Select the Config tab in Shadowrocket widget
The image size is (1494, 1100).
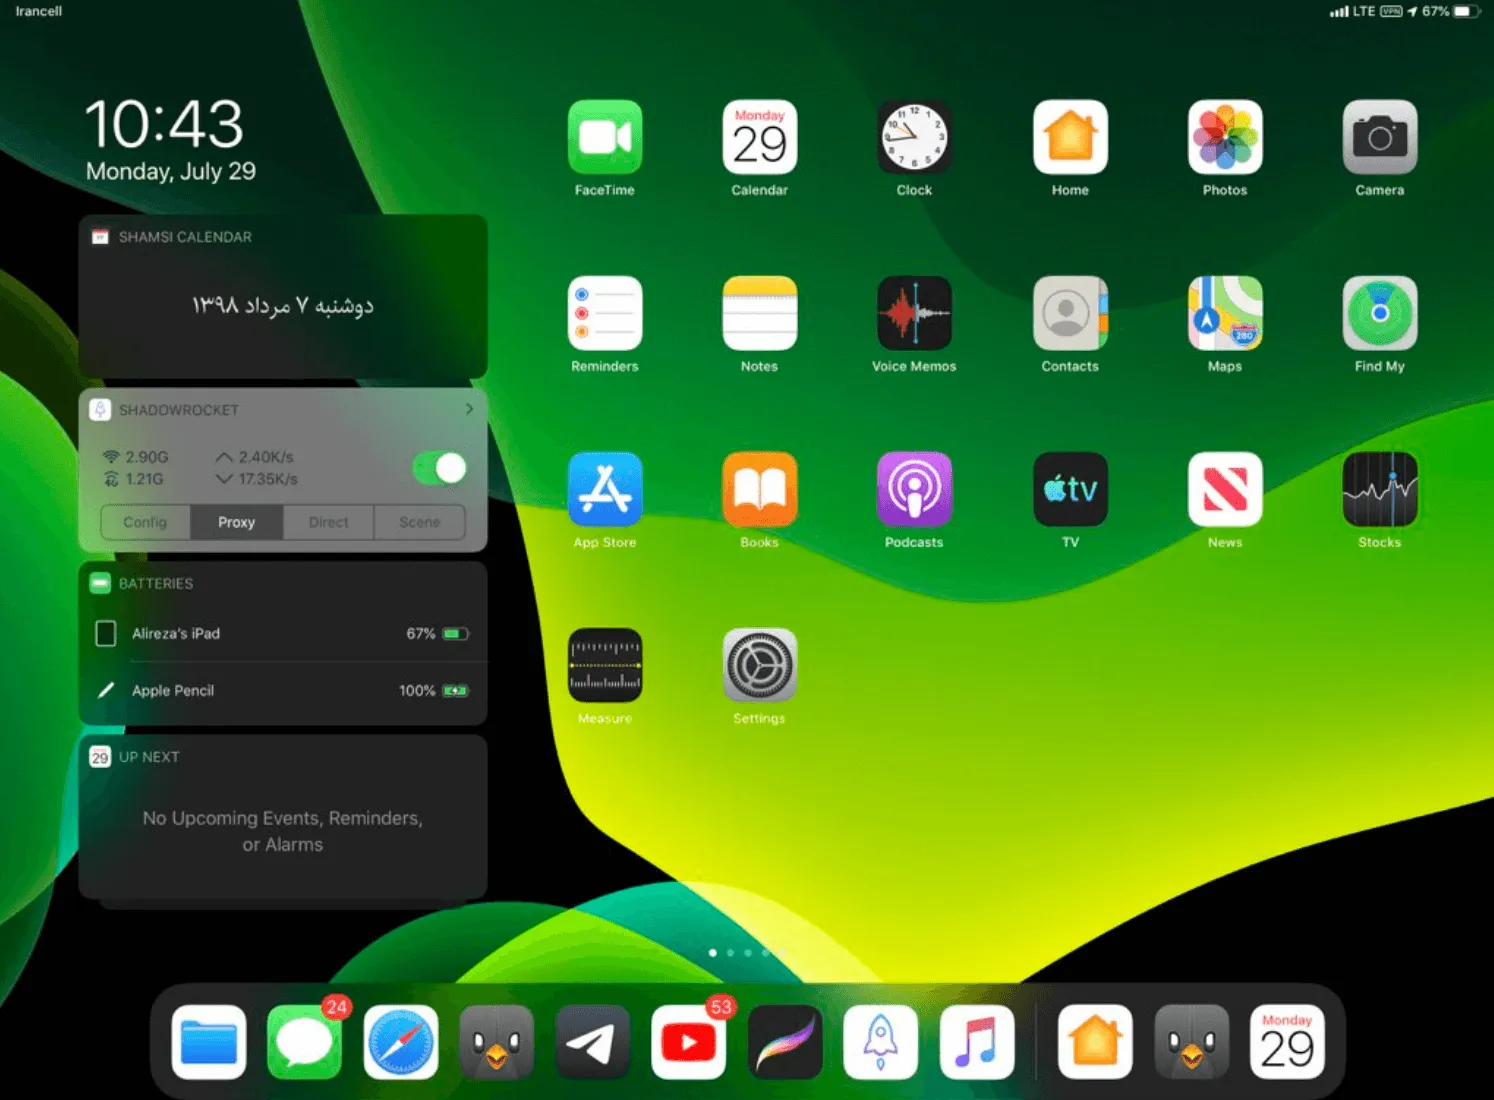point(145,522)
